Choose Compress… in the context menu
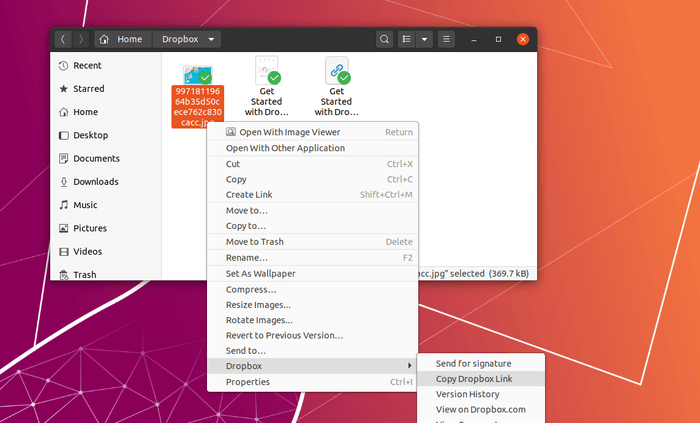Screen dimensions: 700x423 [x=312, y=290]
